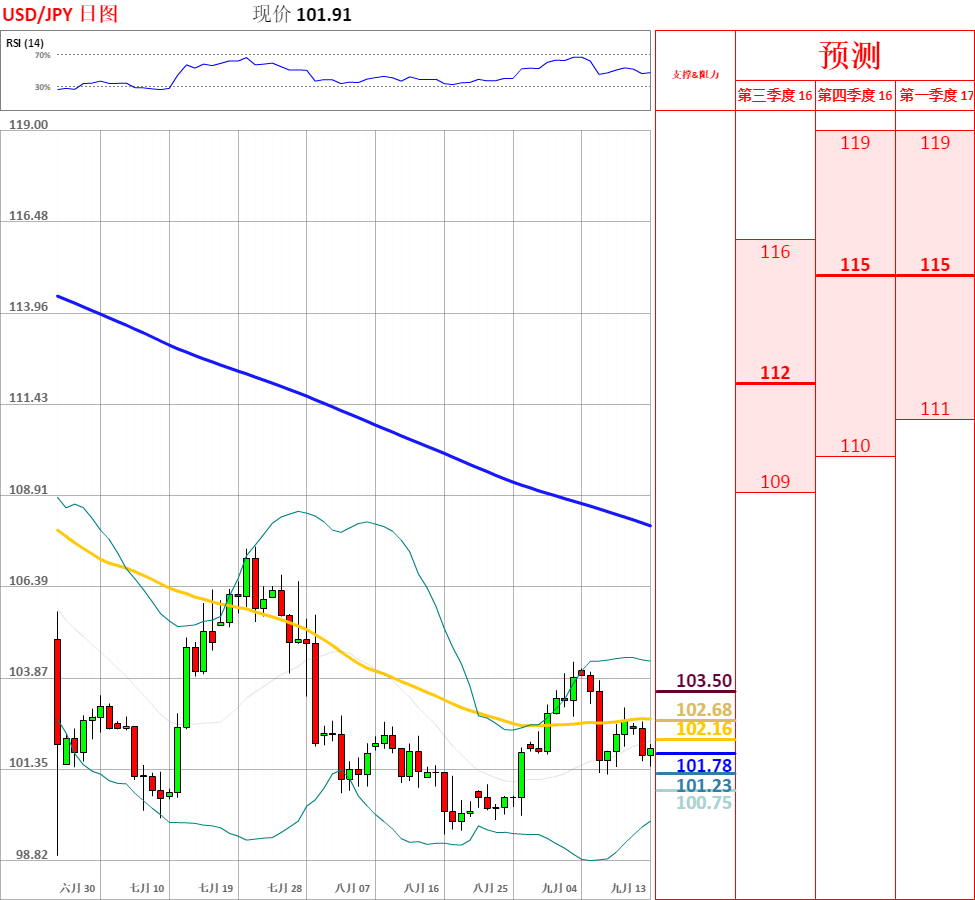Click the 100.75 support level
The width and height of the screenshot is (975, 900).
coord(704,802)
